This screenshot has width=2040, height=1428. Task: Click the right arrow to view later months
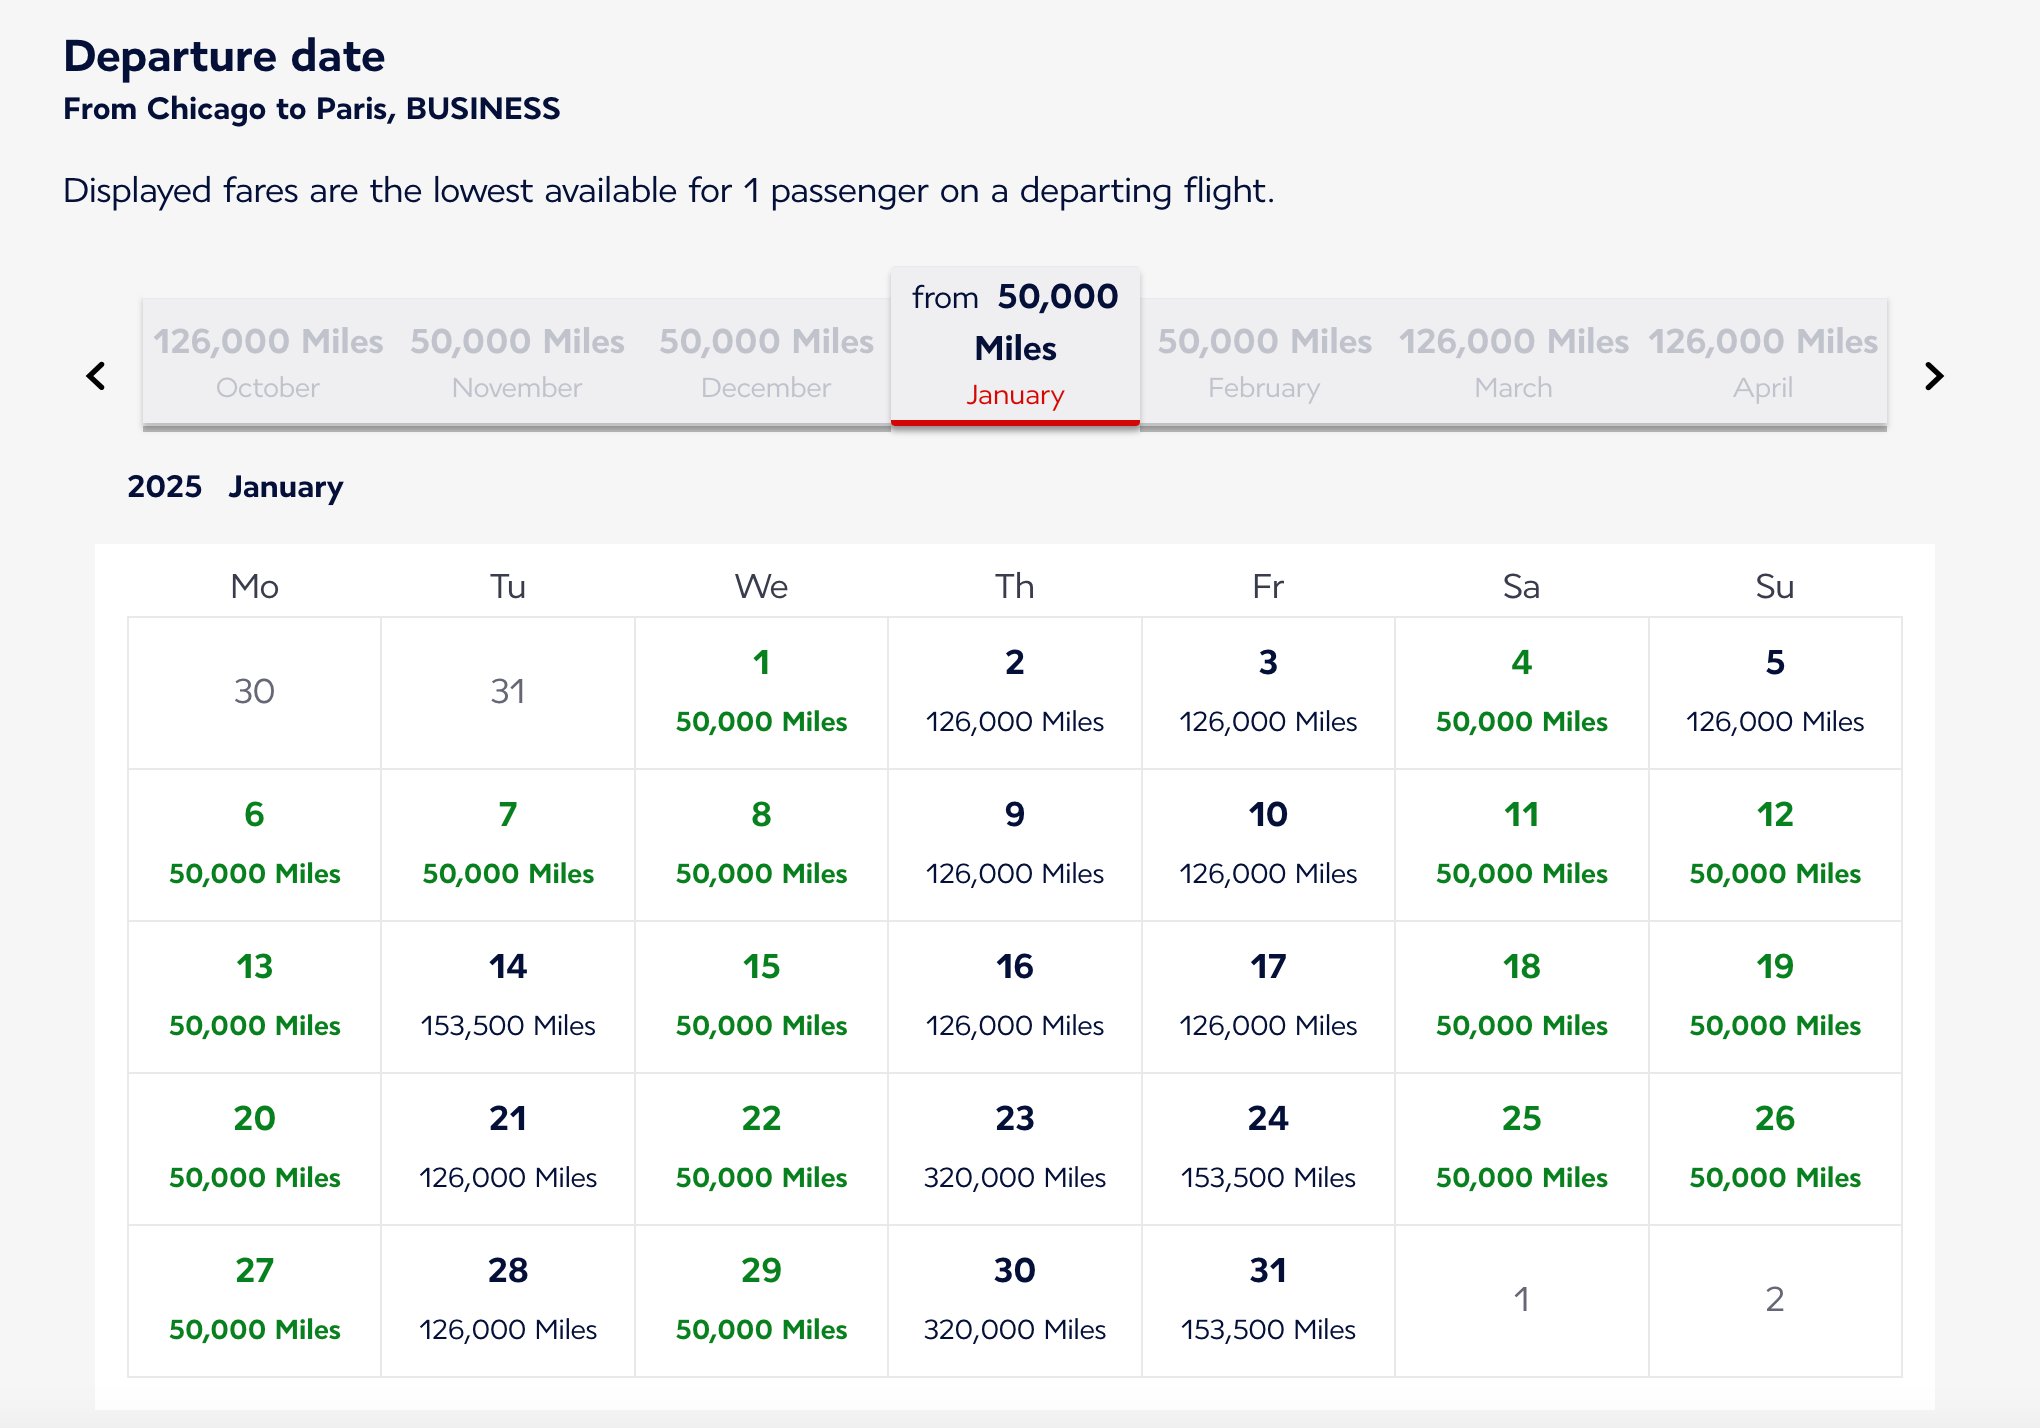[x=1936, y=376]
